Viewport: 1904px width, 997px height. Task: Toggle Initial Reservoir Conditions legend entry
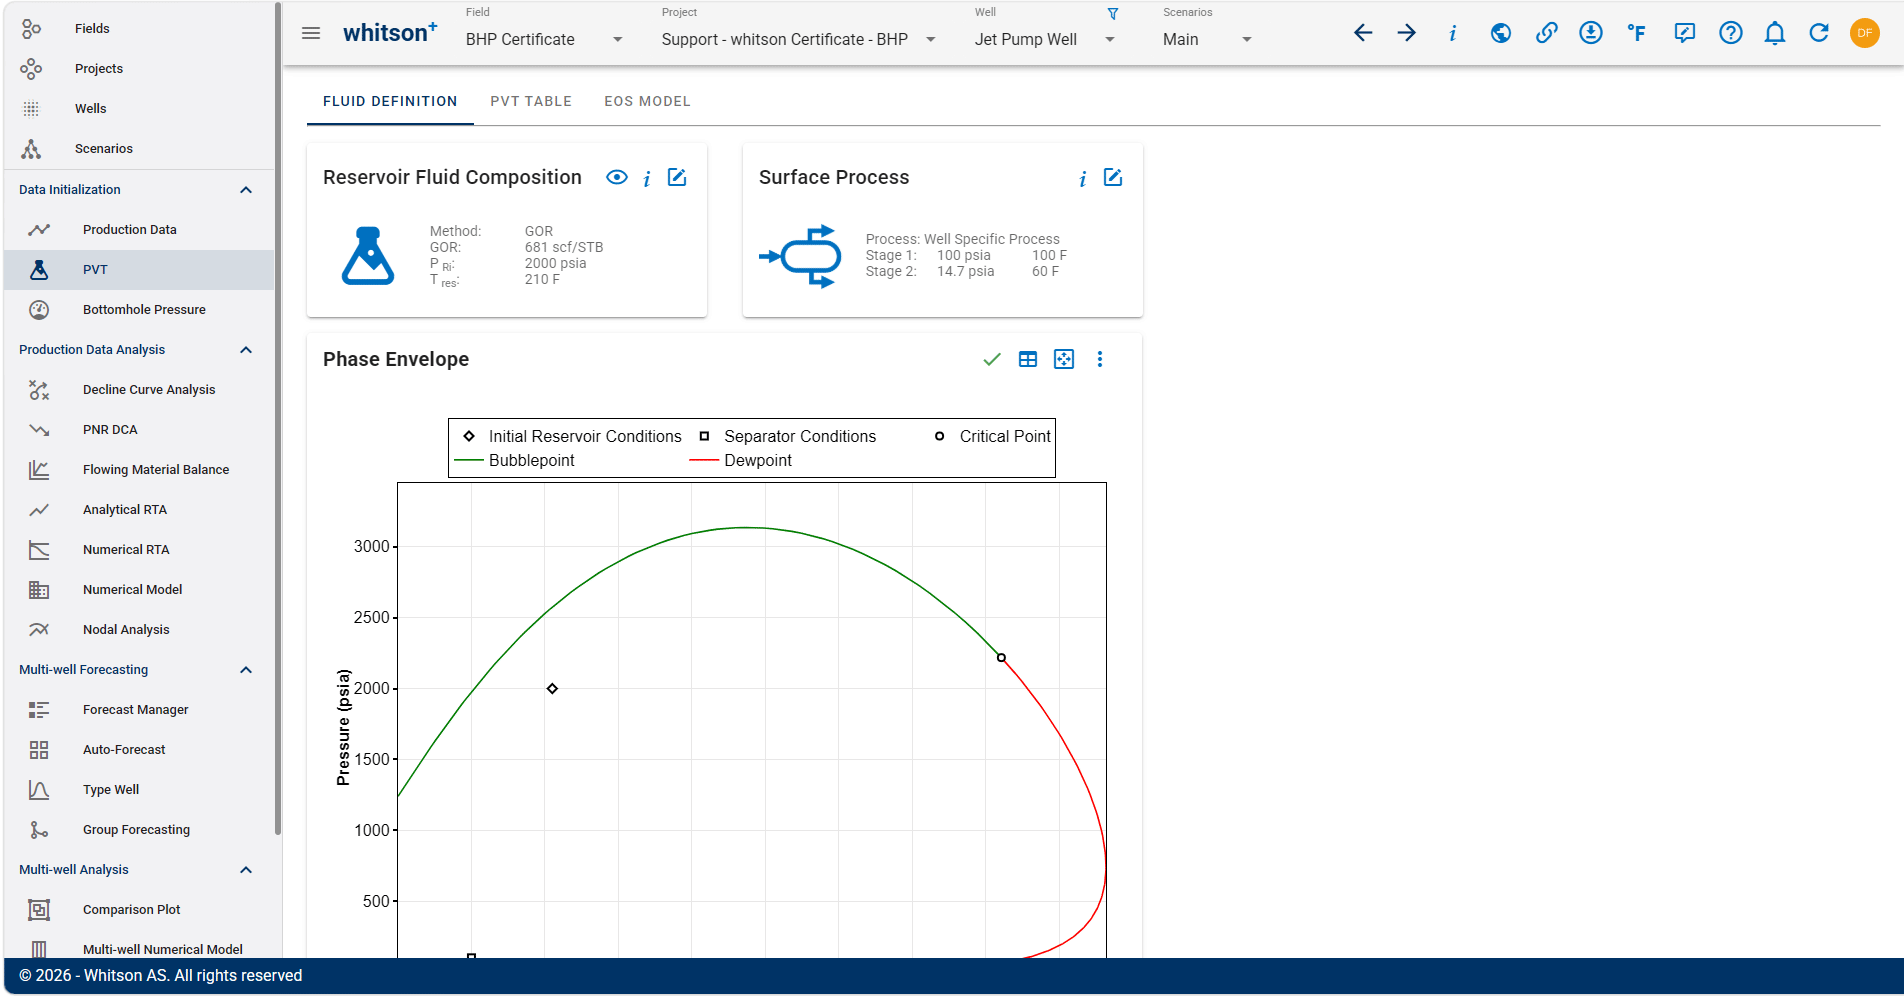[572, 436]
